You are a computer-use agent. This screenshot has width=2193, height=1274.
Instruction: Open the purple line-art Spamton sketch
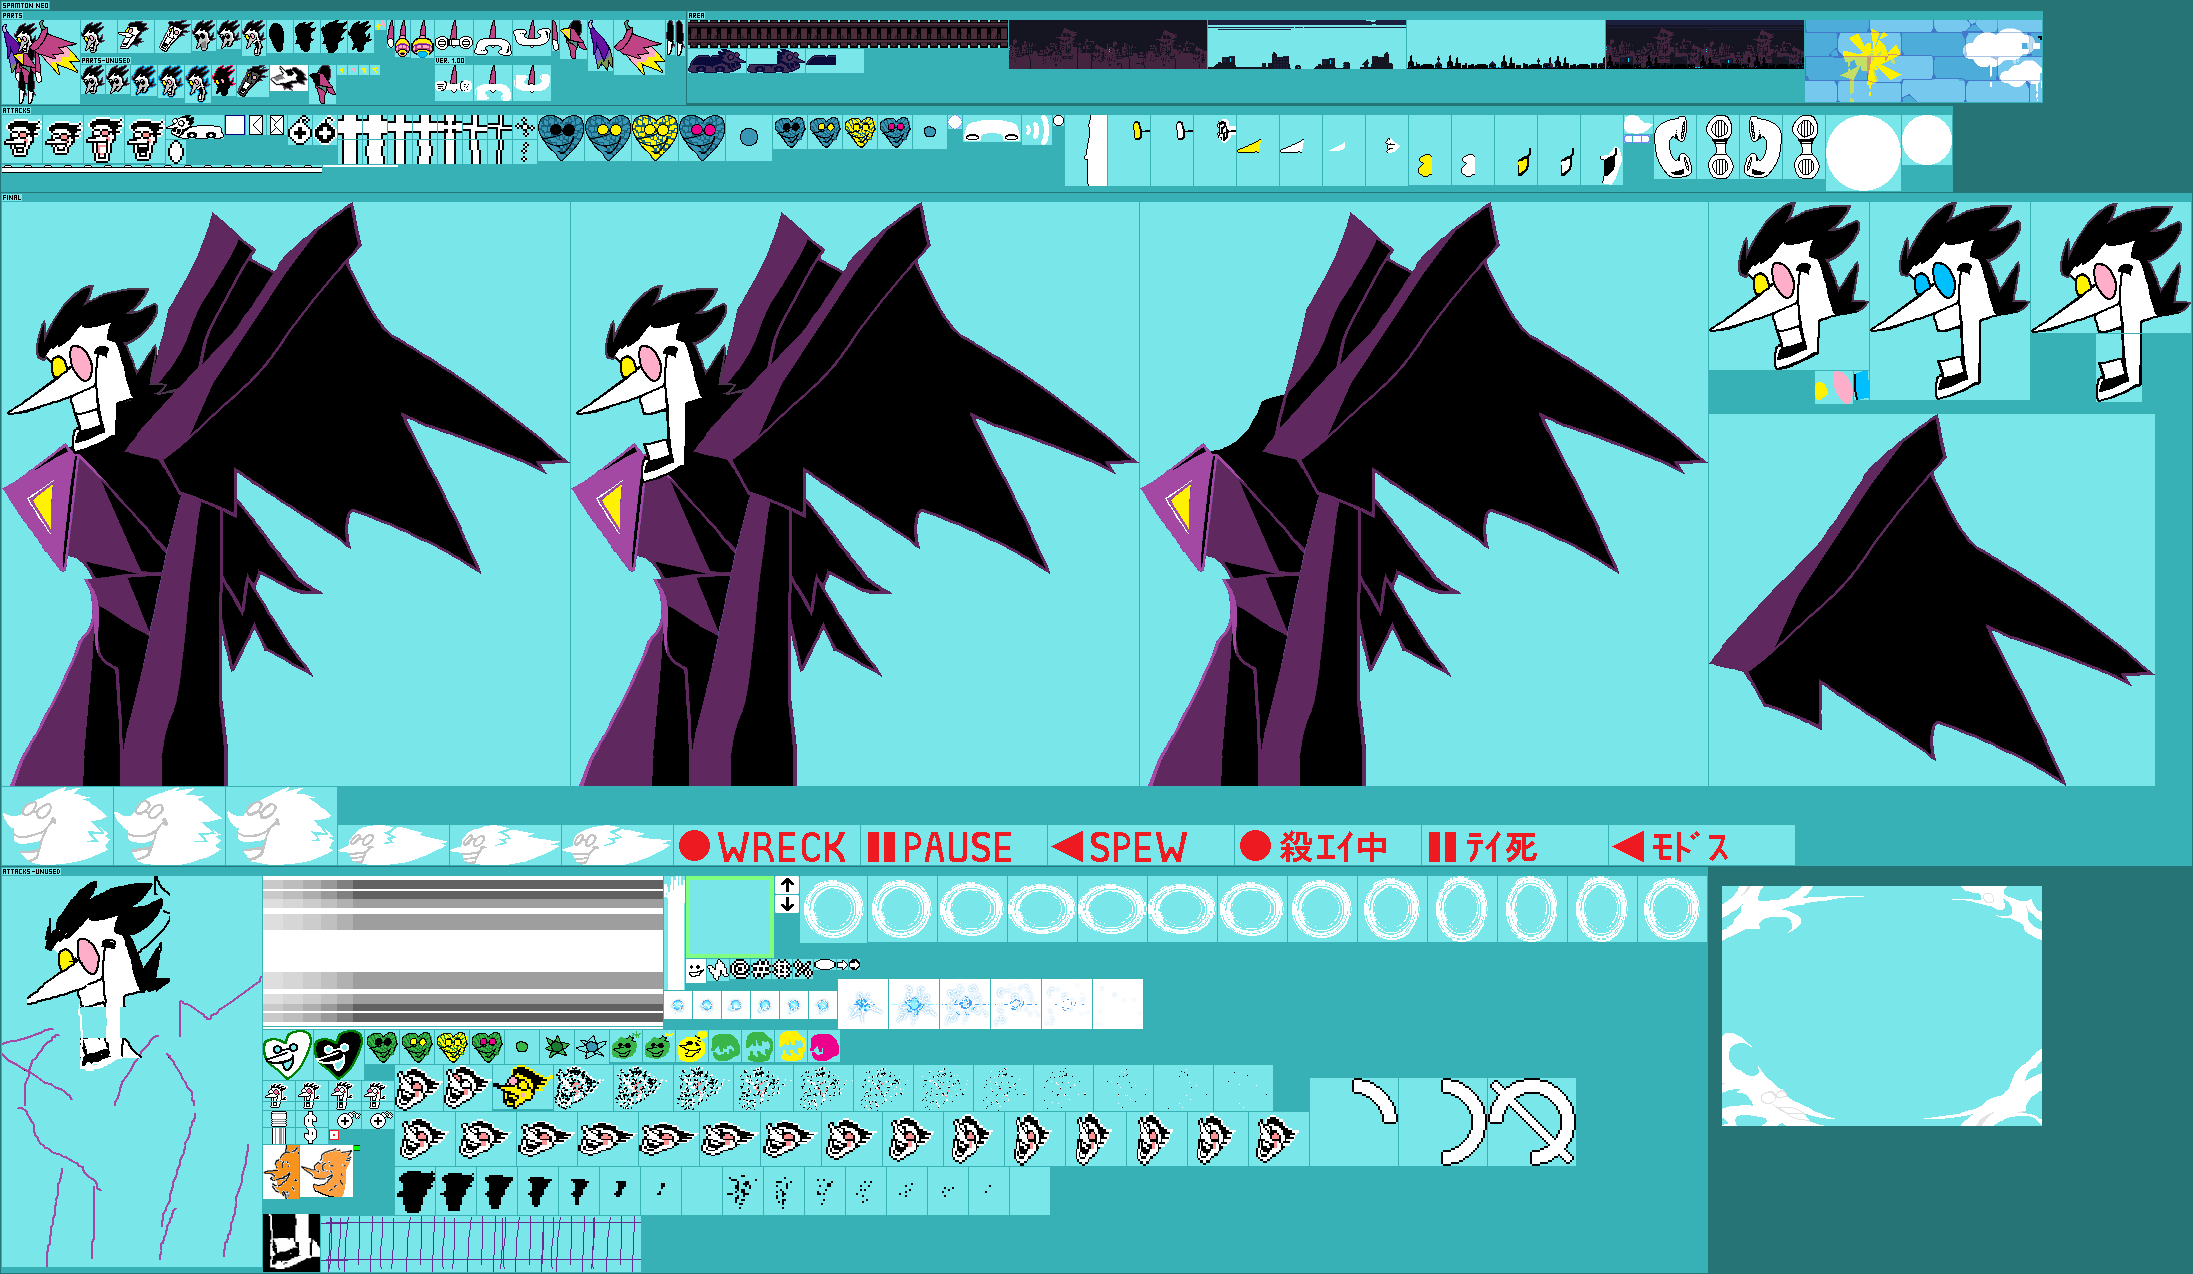tap(130, 1071)
